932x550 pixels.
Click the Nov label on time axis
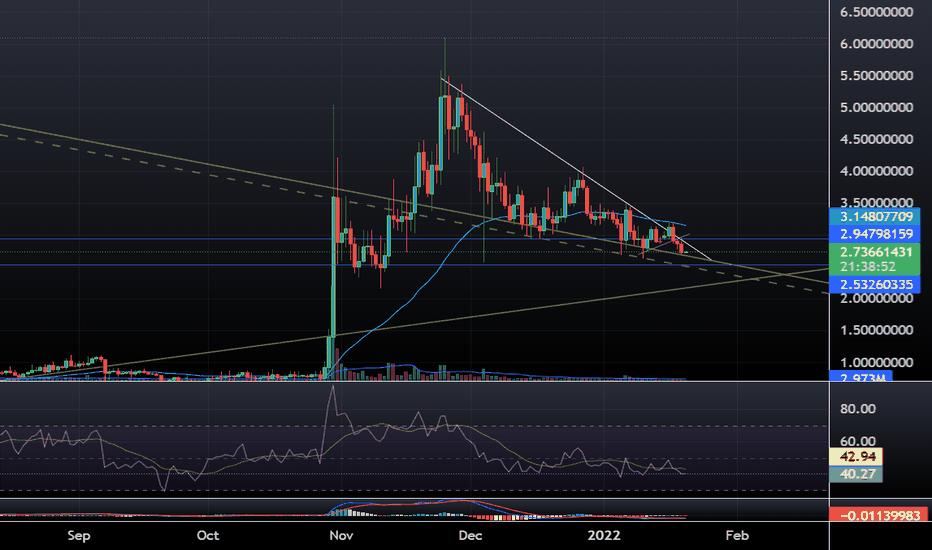341,535
